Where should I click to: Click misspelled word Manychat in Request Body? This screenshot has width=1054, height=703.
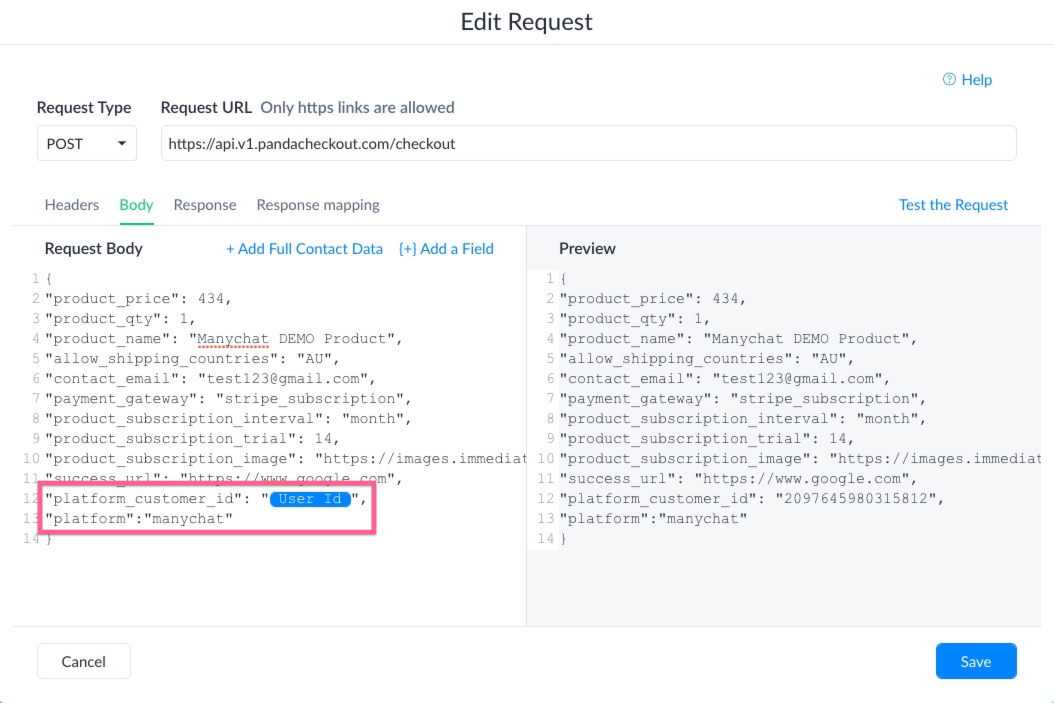233,339
